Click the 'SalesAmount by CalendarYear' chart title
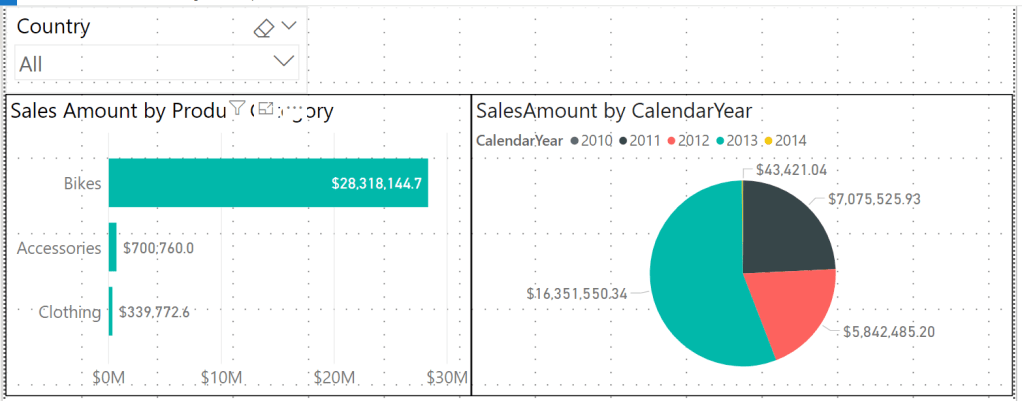The width and height of the screenshot is (1022, 401). (x=614, y=110)
